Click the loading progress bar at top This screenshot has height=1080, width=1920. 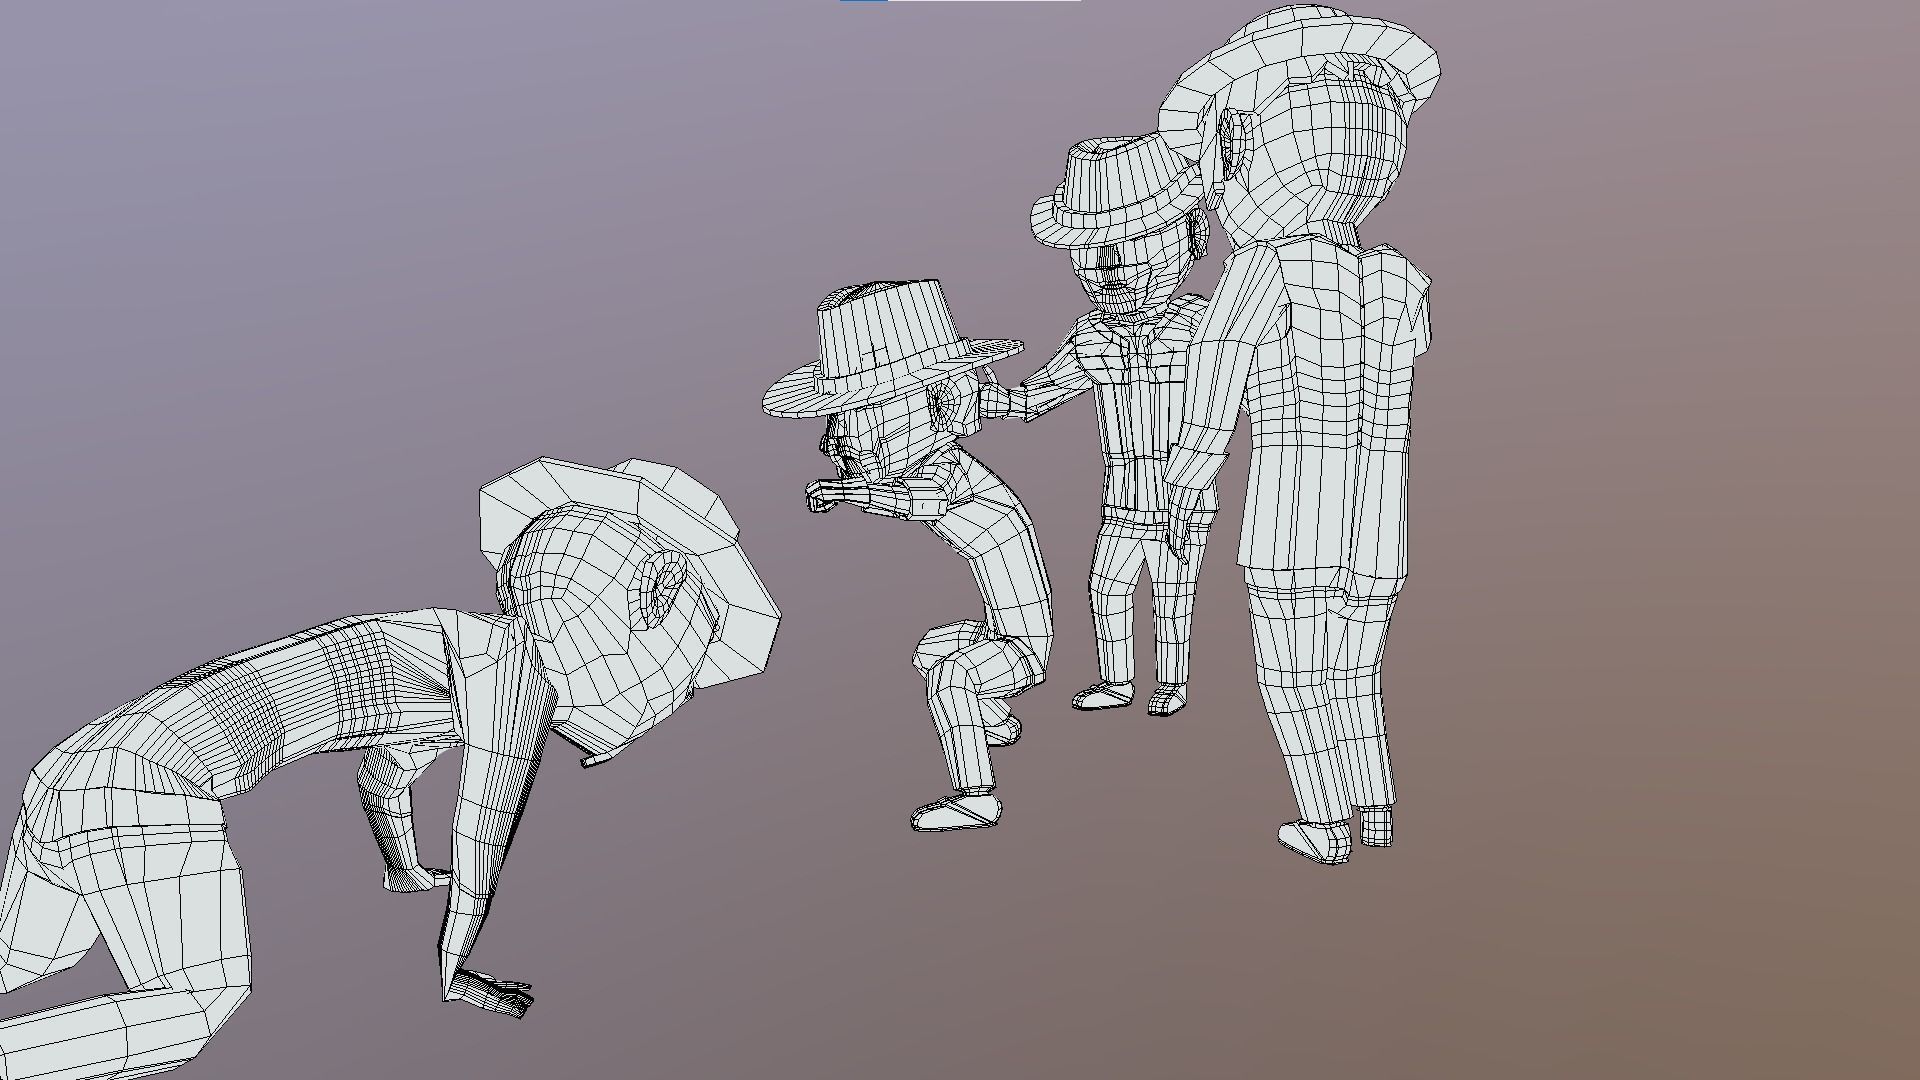(x=960, y=1)
